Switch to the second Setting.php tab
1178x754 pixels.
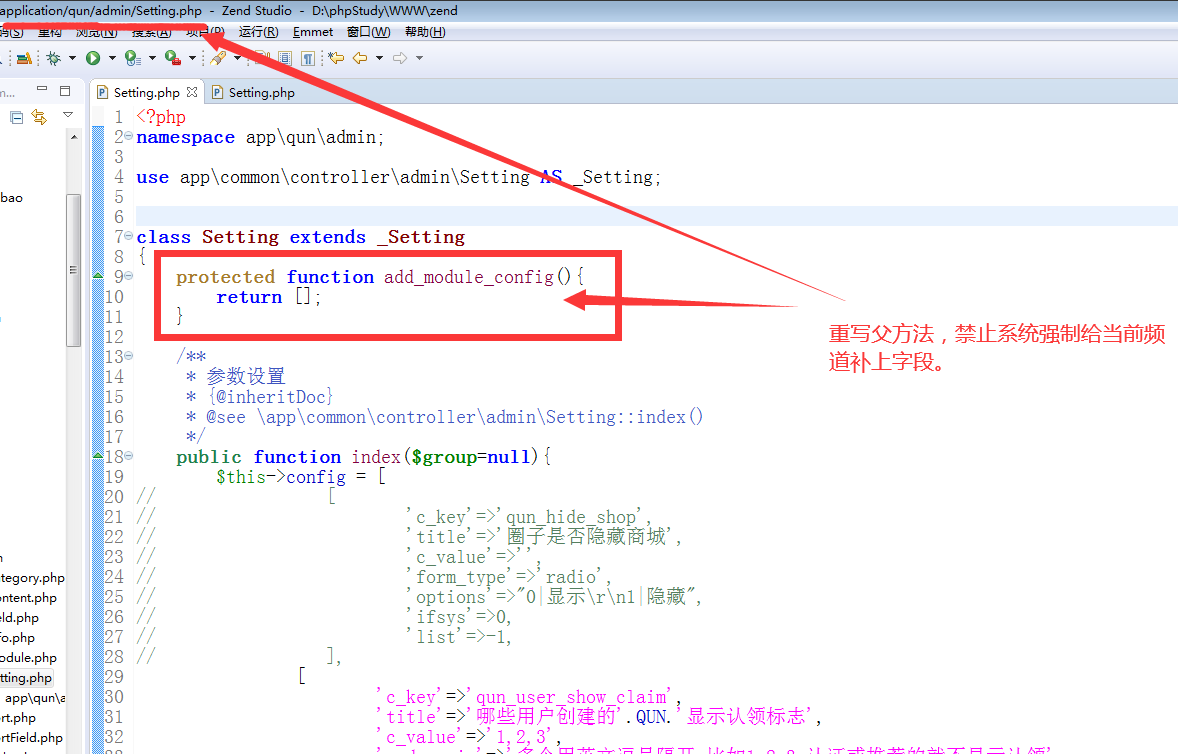pyautogui.click(x=261, y=92)
